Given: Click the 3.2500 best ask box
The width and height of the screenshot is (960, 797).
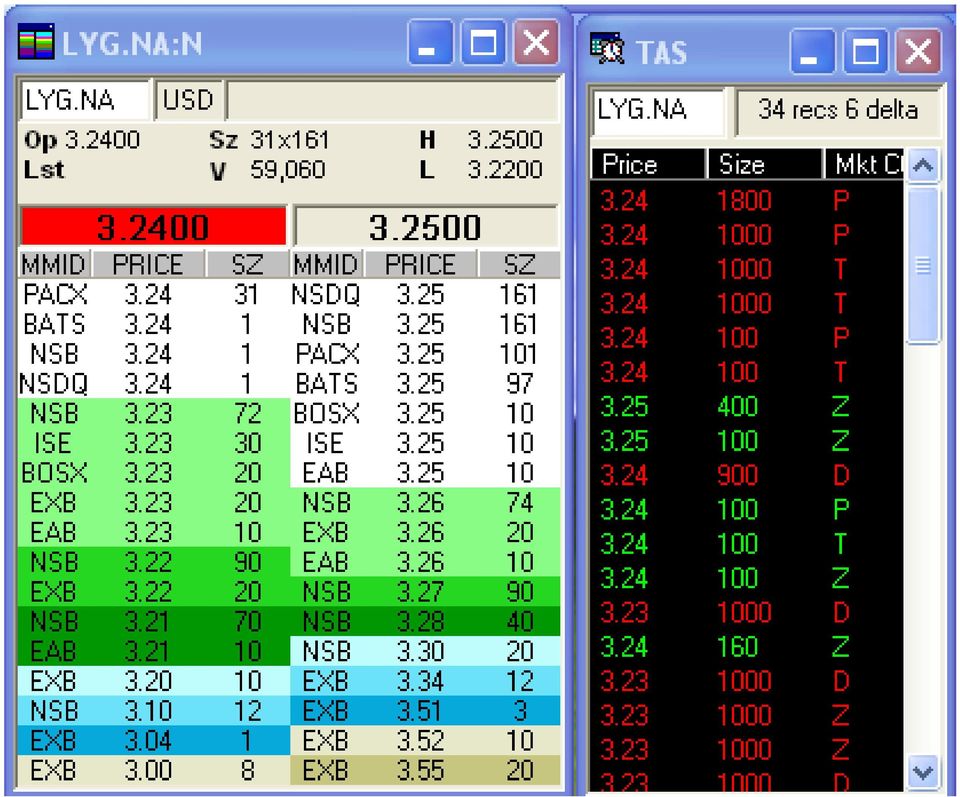Looking at the screenshot, I should (426, 227).
